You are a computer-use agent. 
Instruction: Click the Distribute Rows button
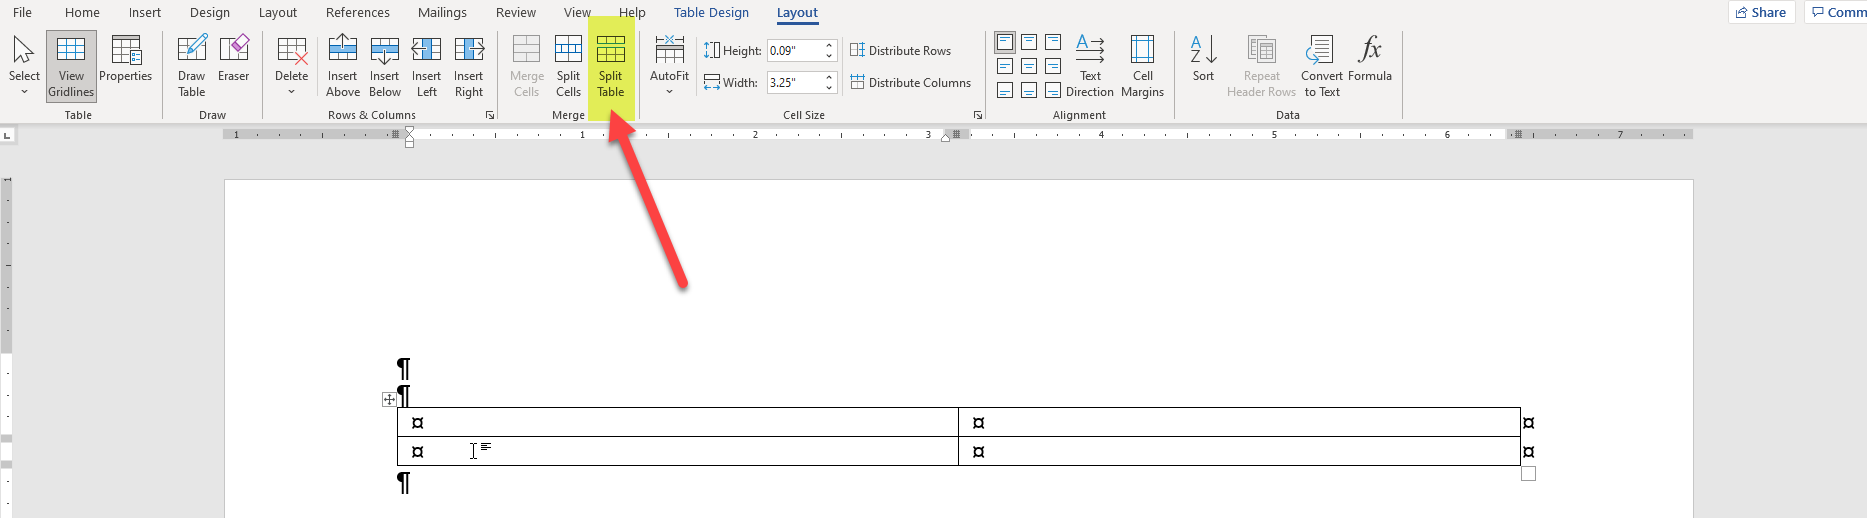click(900, 51)
